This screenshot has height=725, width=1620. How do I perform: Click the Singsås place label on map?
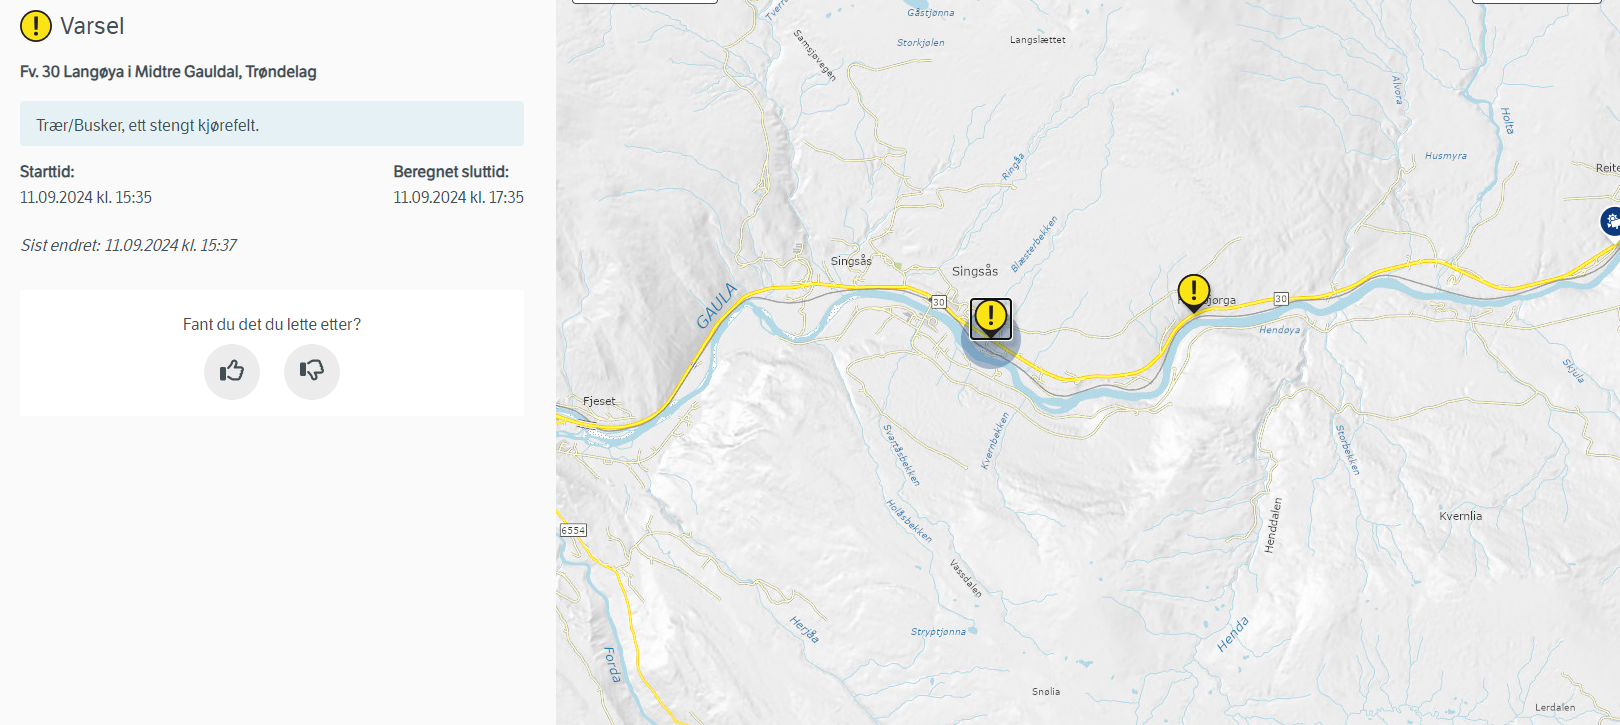(975, 271)
